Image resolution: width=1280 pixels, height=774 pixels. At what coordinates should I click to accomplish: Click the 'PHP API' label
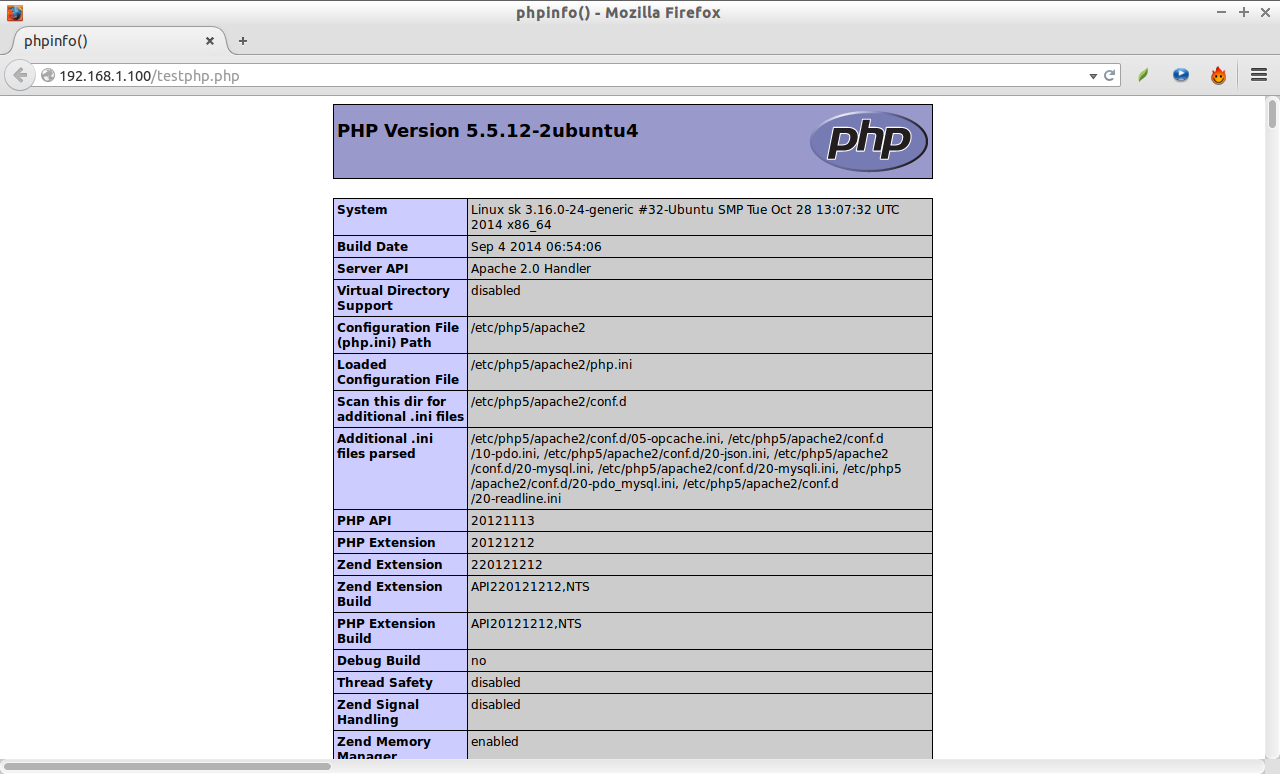pyautogui.click(x=365, y=521)
